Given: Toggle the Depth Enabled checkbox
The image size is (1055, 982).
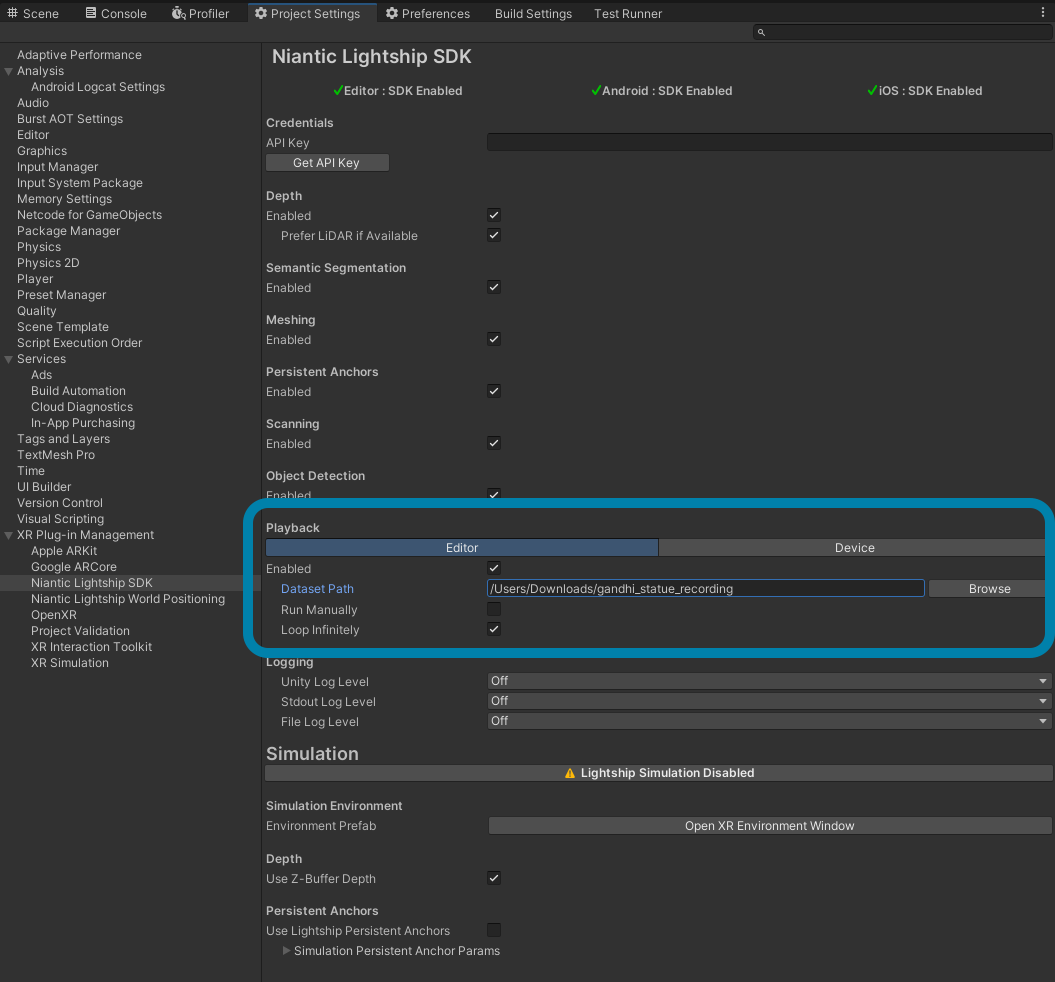Looking at the screenshot, I should (x=494, y=215).
